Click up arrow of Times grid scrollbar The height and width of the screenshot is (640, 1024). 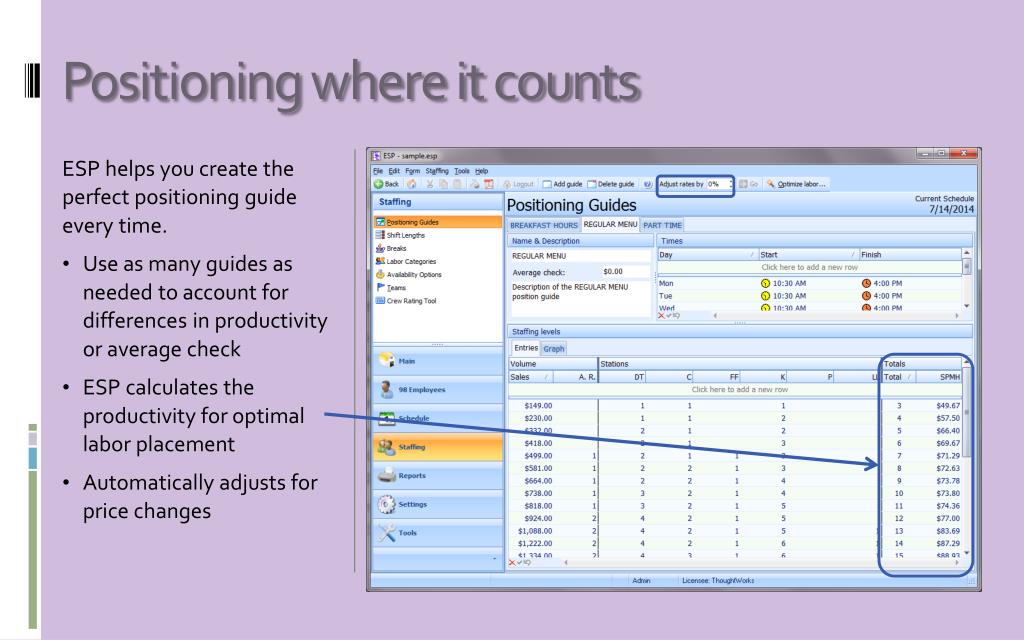pos(967,253)
